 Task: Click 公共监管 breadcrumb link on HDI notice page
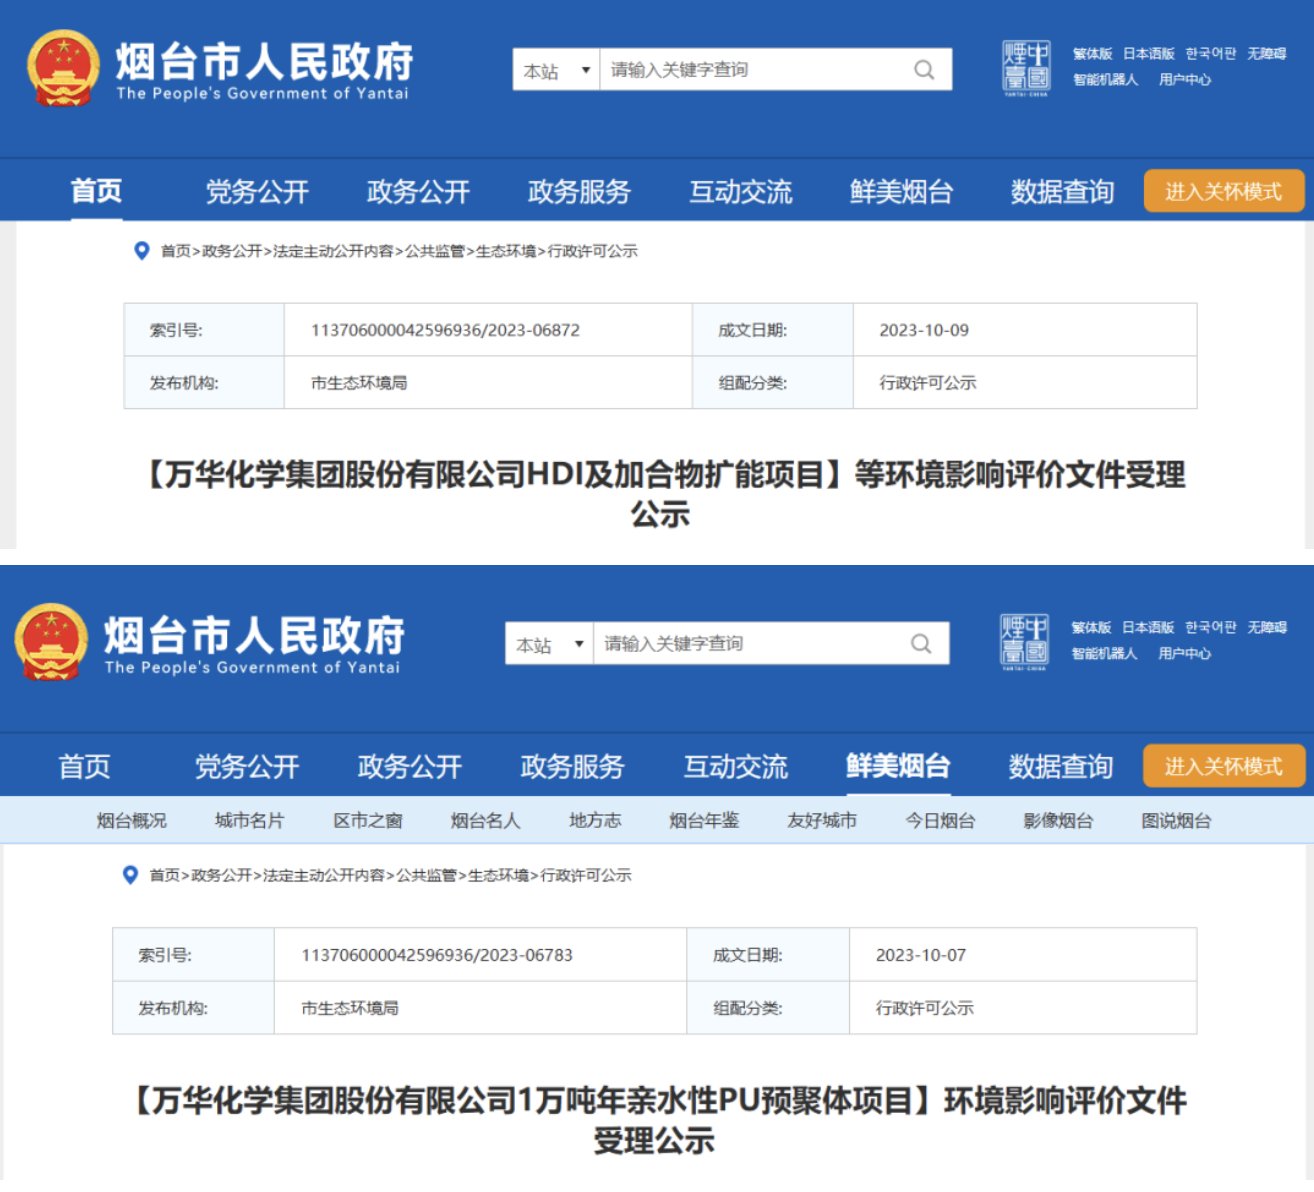tap(435, 251)
